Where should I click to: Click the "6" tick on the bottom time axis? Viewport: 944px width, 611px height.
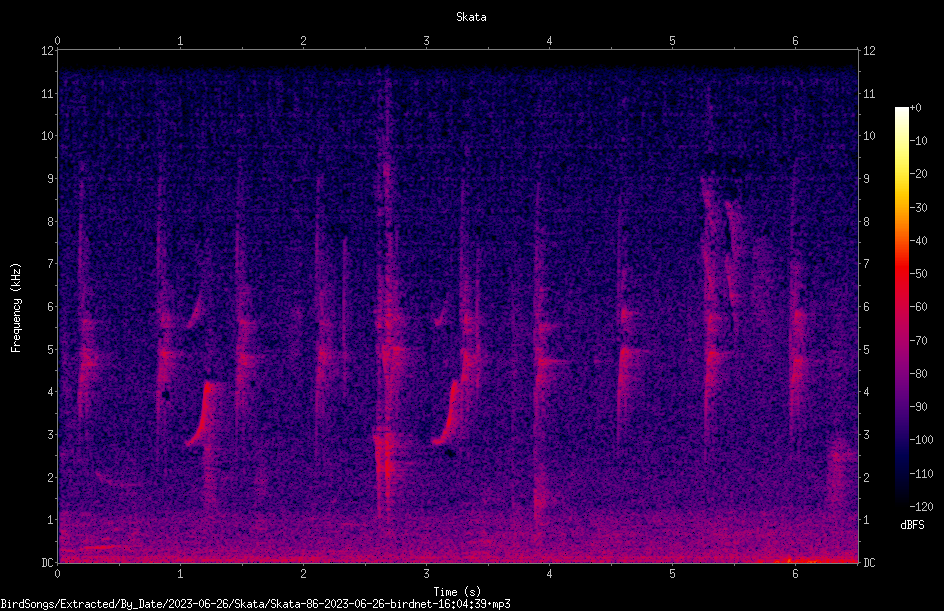tap(795, 574)
